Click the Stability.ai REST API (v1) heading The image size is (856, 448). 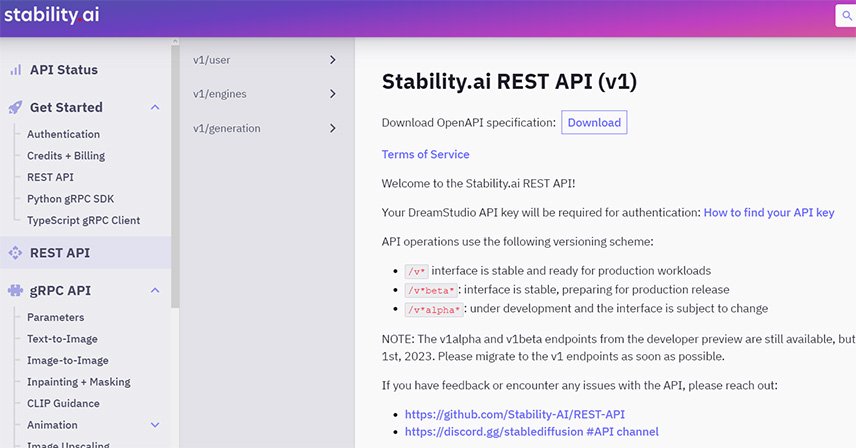click(x=509, y=82)
